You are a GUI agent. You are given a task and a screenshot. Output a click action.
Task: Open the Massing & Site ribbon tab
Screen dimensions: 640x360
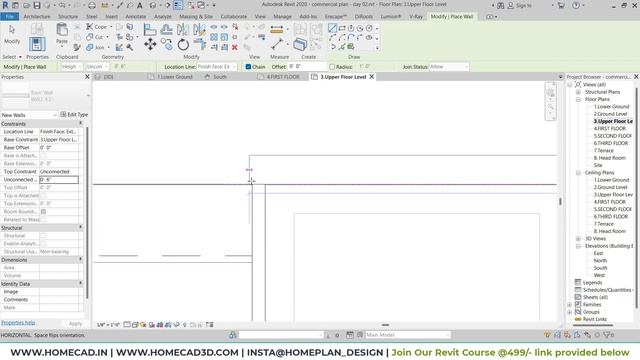tap(196, 16)
